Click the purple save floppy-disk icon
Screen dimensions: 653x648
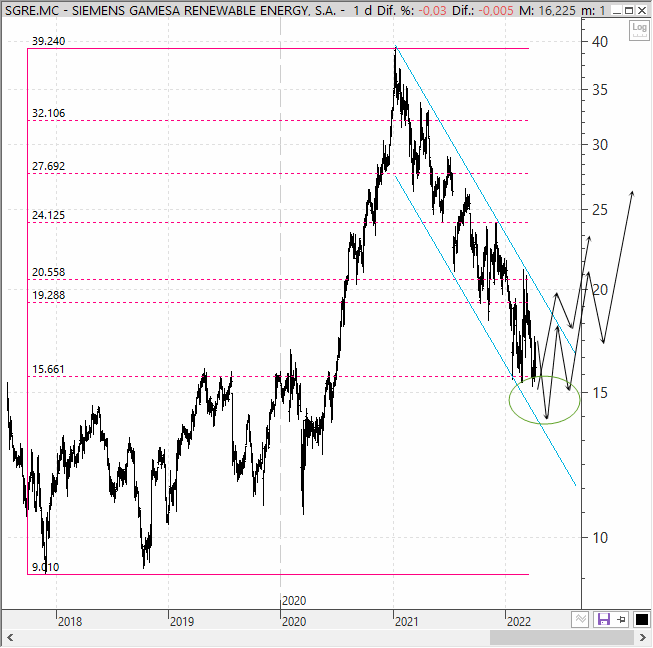coord(603,619)
